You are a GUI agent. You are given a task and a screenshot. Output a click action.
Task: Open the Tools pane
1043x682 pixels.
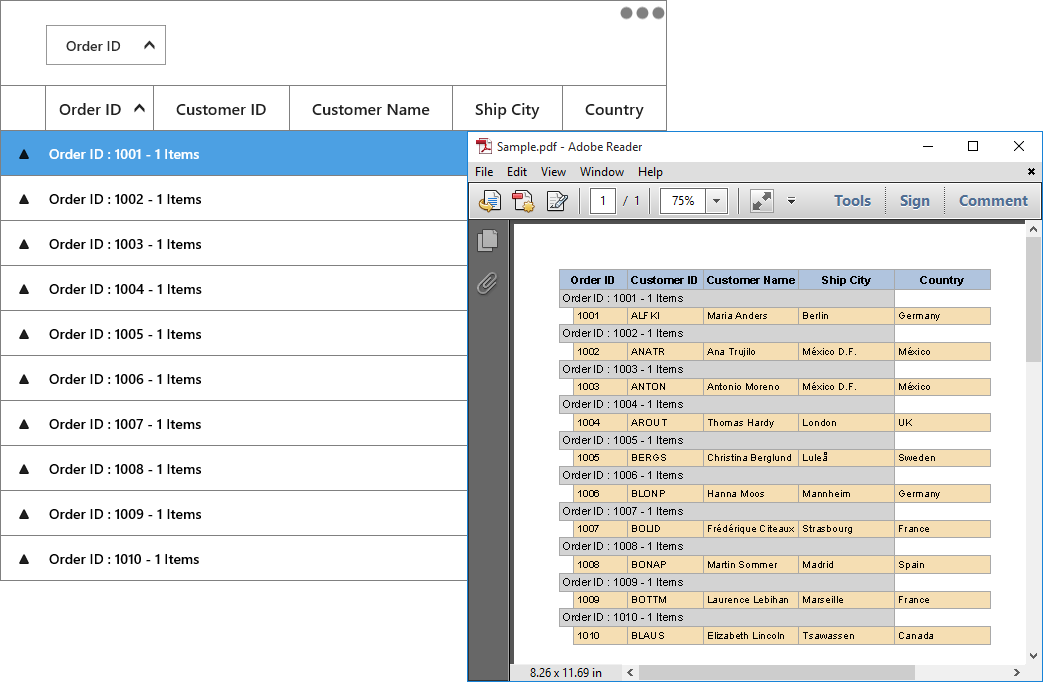[853, 201]
